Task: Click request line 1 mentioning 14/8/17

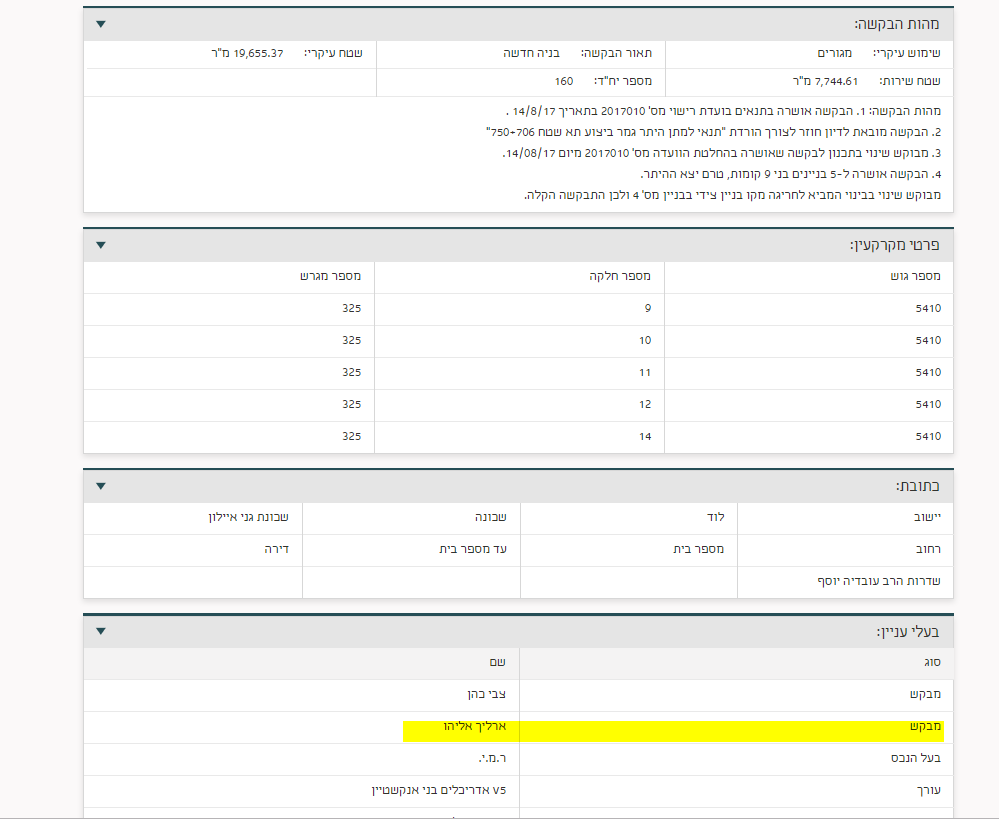Action: pos(723,112)
